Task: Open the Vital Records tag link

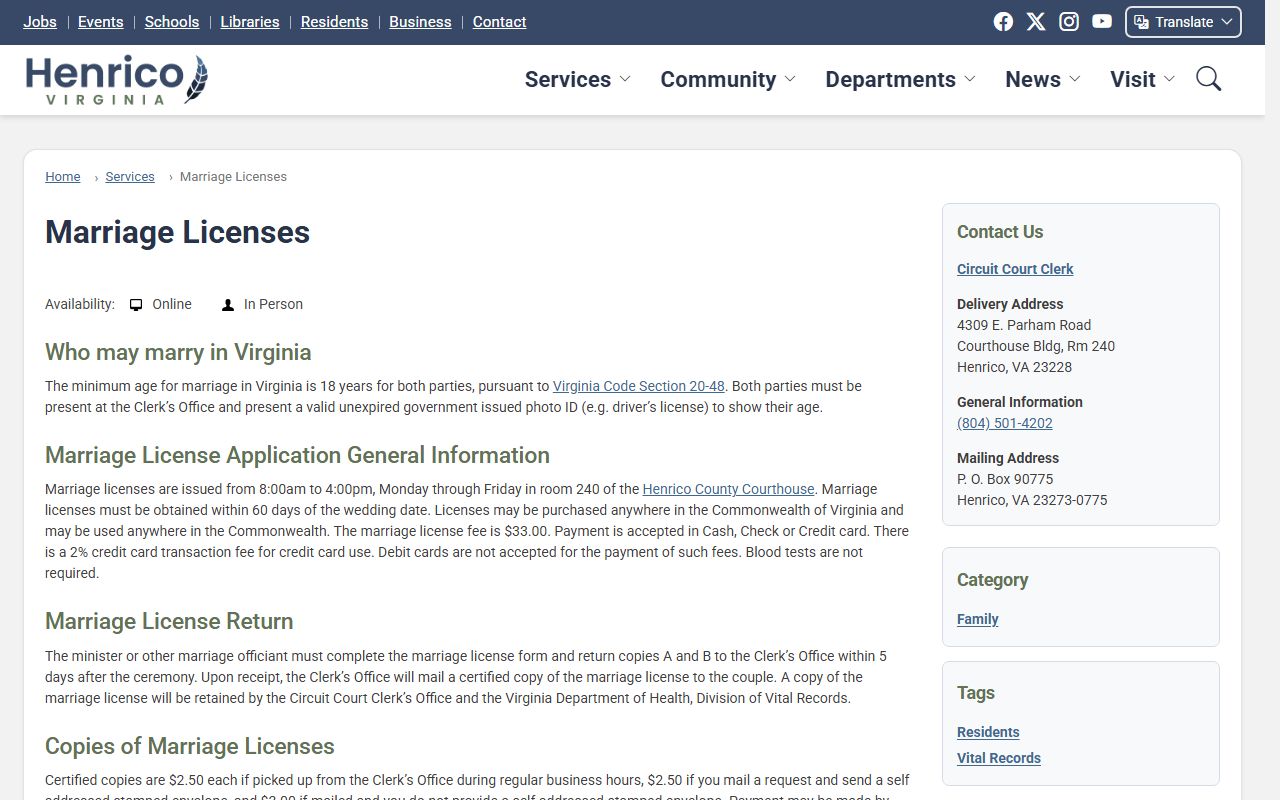Action: 999,758
